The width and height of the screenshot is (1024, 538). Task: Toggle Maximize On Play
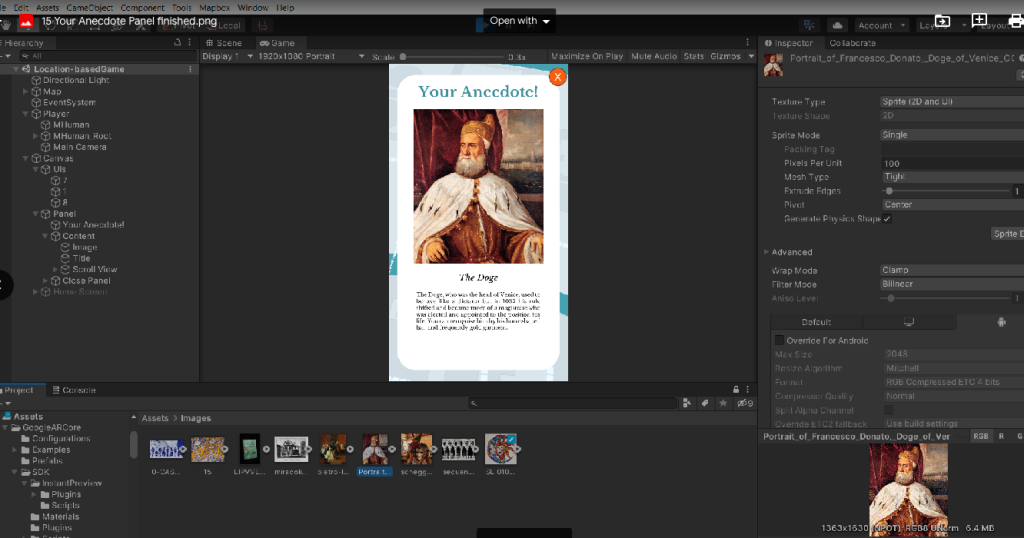point(586,56)
